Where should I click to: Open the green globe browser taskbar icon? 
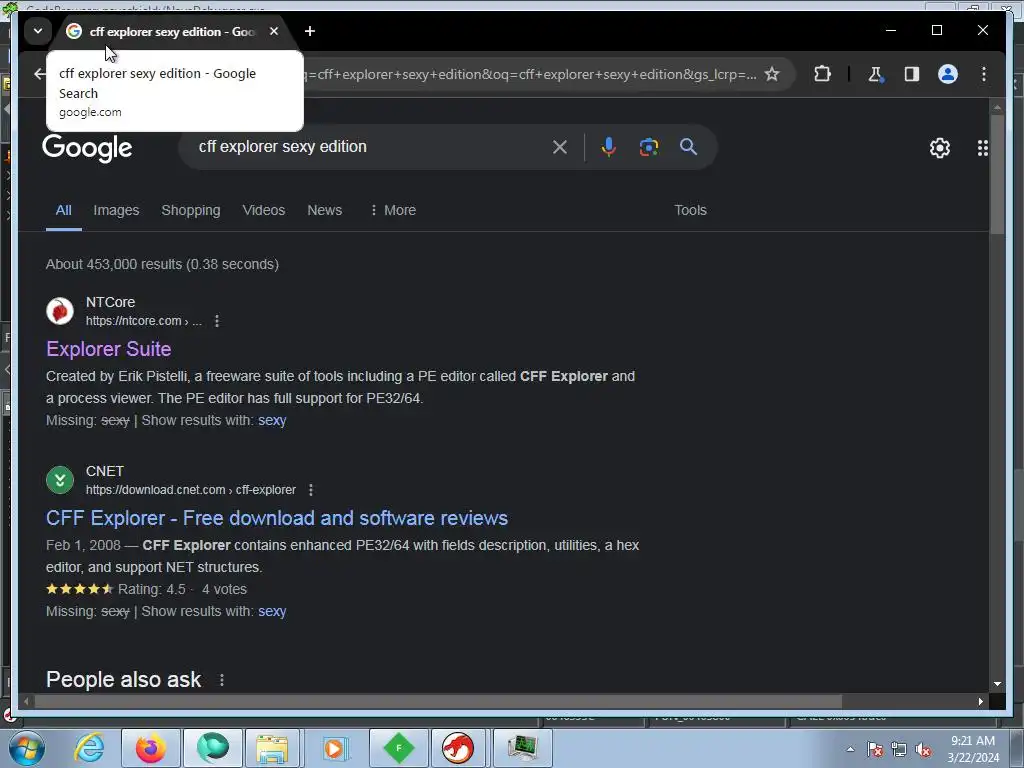213,748
